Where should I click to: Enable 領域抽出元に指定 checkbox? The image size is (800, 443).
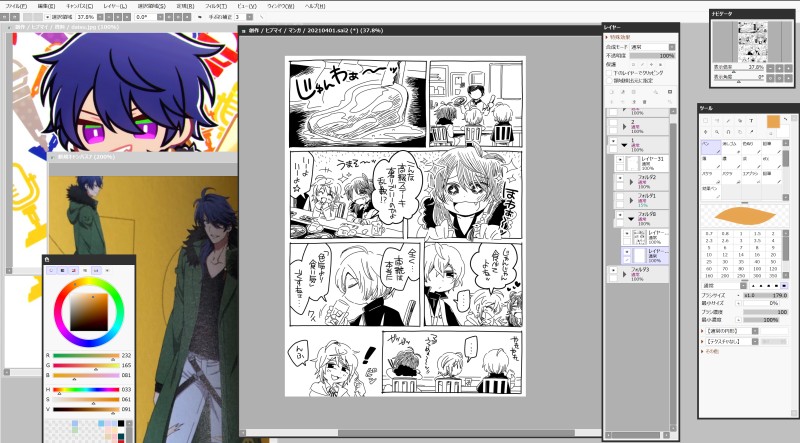pyautogui.click(x=609, y=81)
